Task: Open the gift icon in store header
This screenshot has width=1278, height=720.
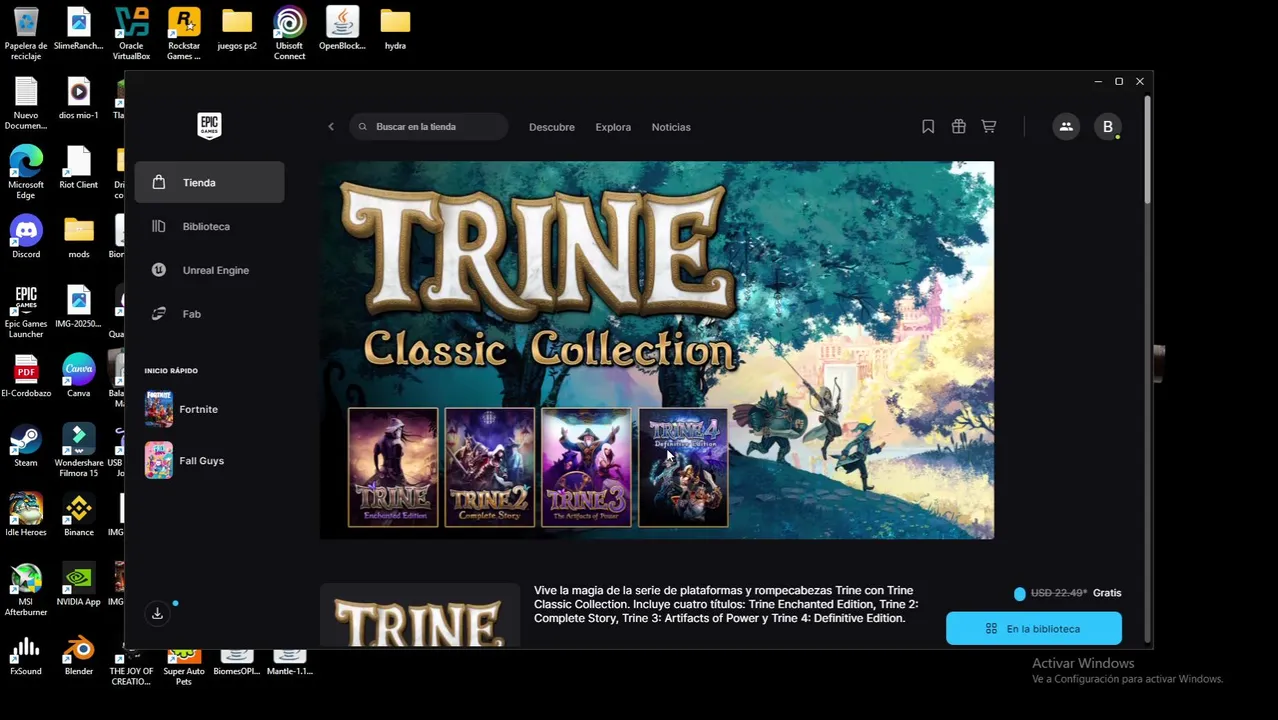Action: coord(958,127)
